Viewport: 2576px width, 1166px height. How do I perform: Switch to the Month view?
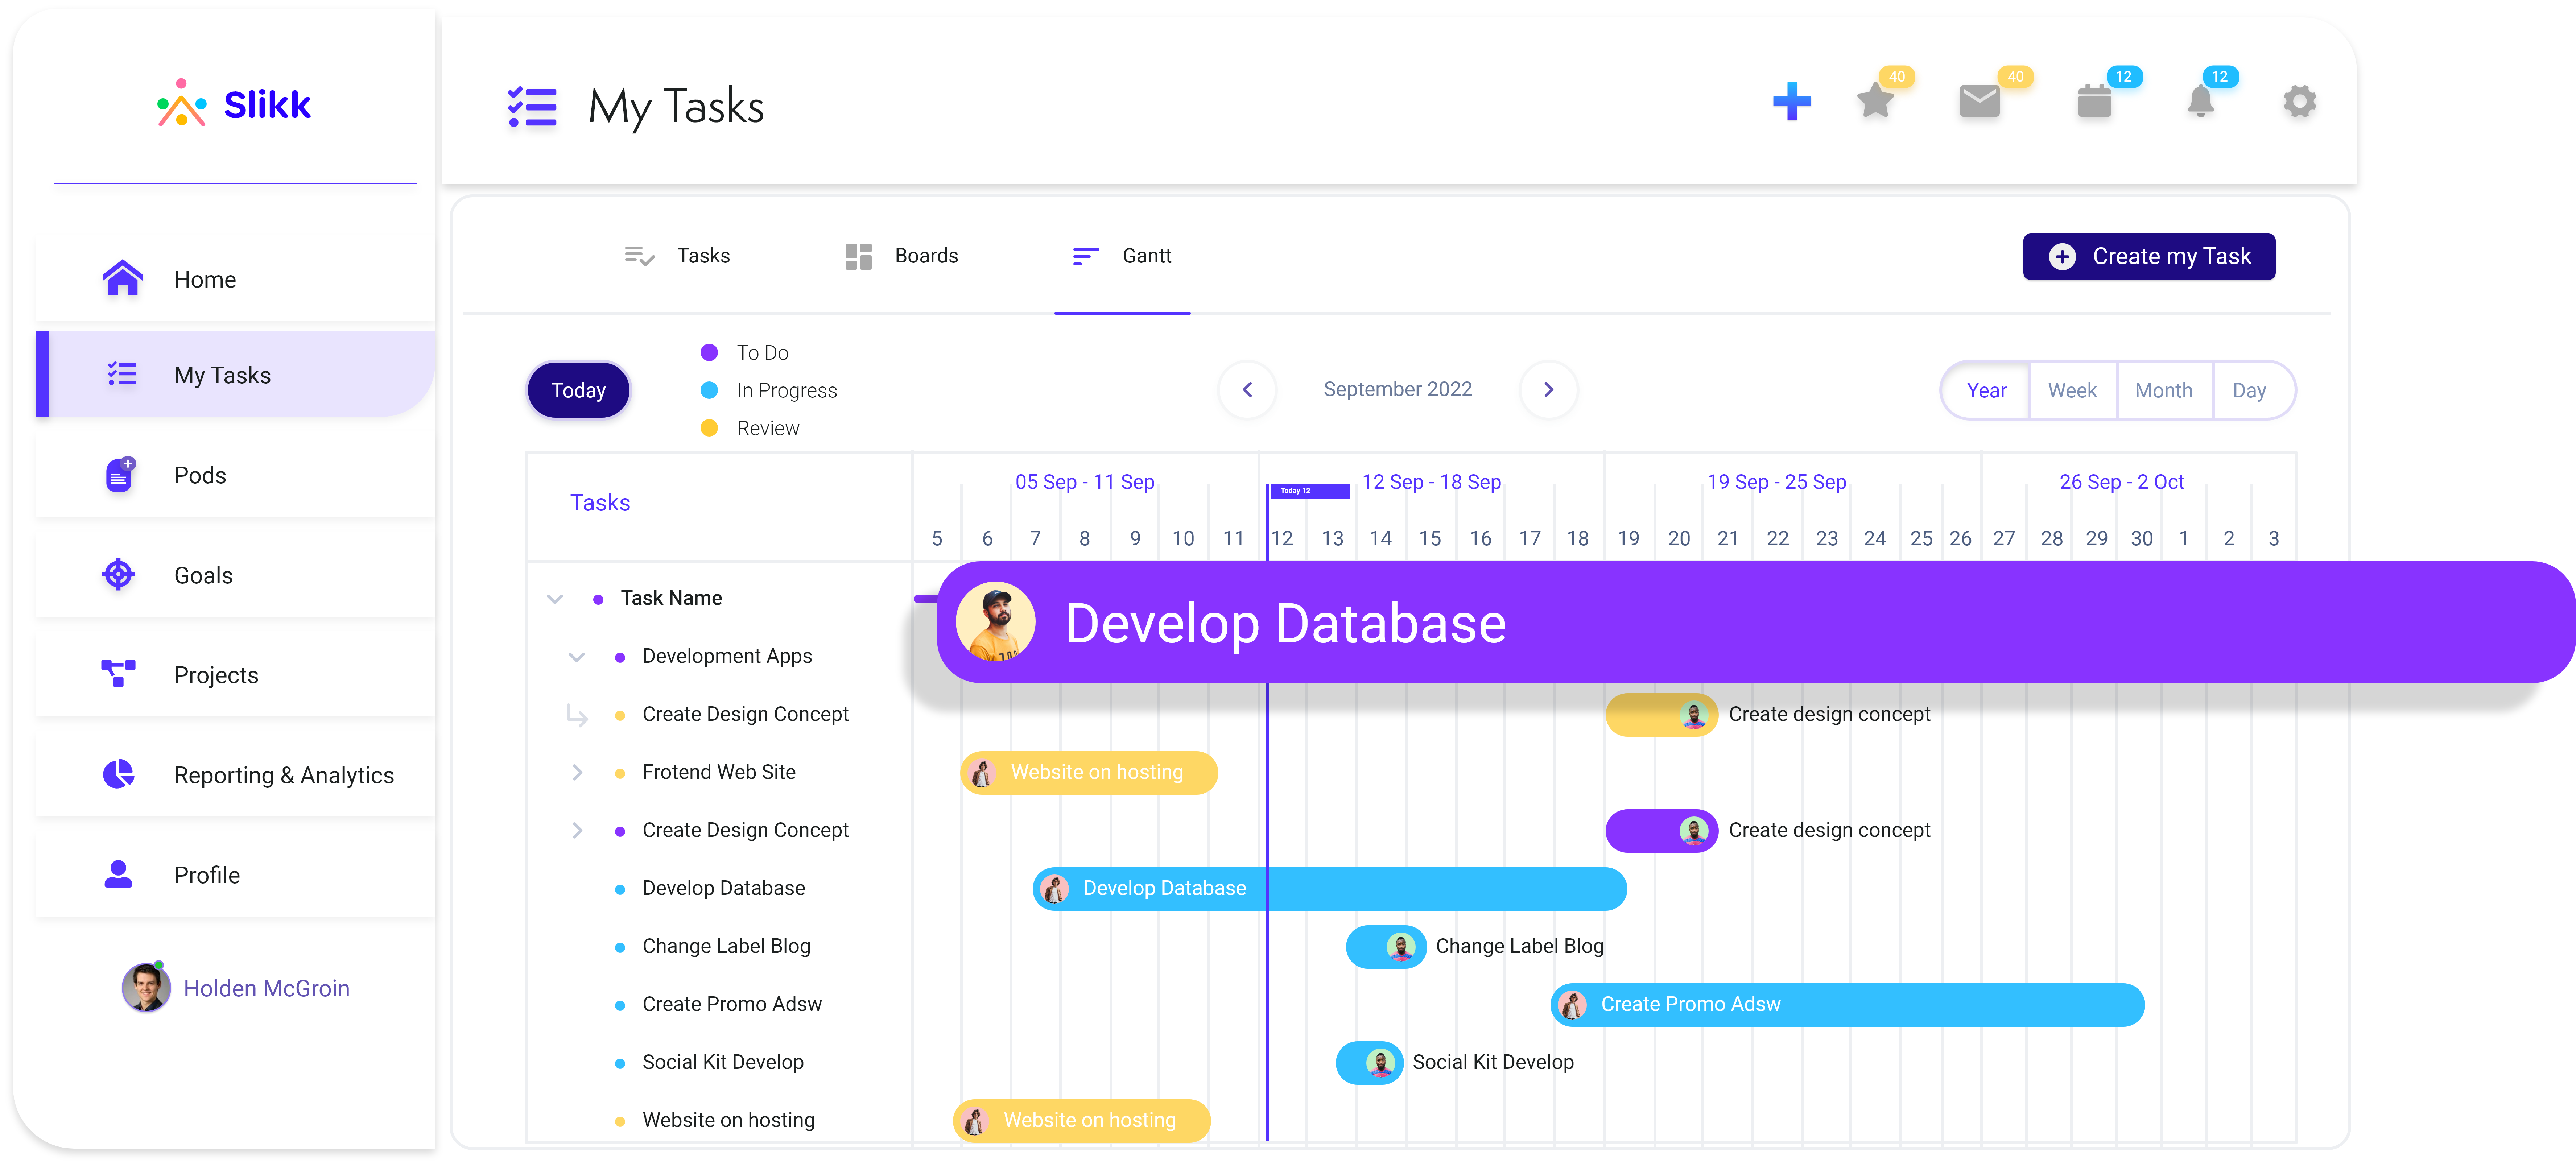pyautogui.click(x=2162, y=389)
